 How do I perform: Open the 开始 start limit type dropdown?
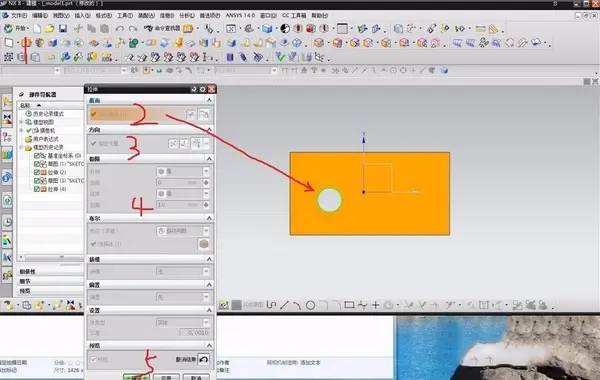(x=183, y=171)
